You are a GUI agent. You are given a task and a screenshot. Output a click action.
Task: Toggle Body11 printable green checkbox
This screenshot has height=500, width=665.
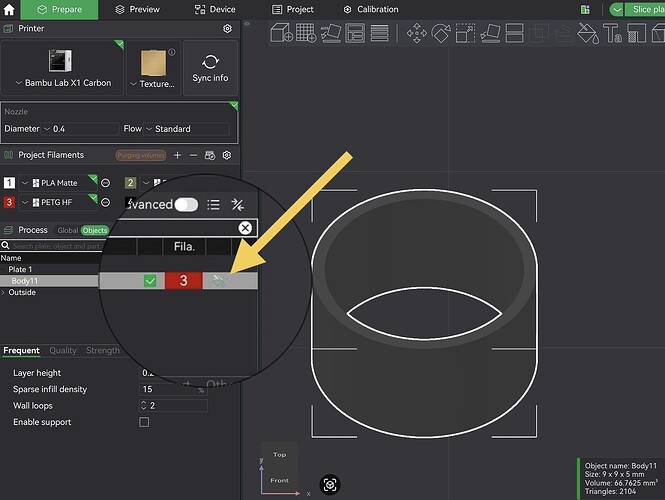tap(150, 281)
